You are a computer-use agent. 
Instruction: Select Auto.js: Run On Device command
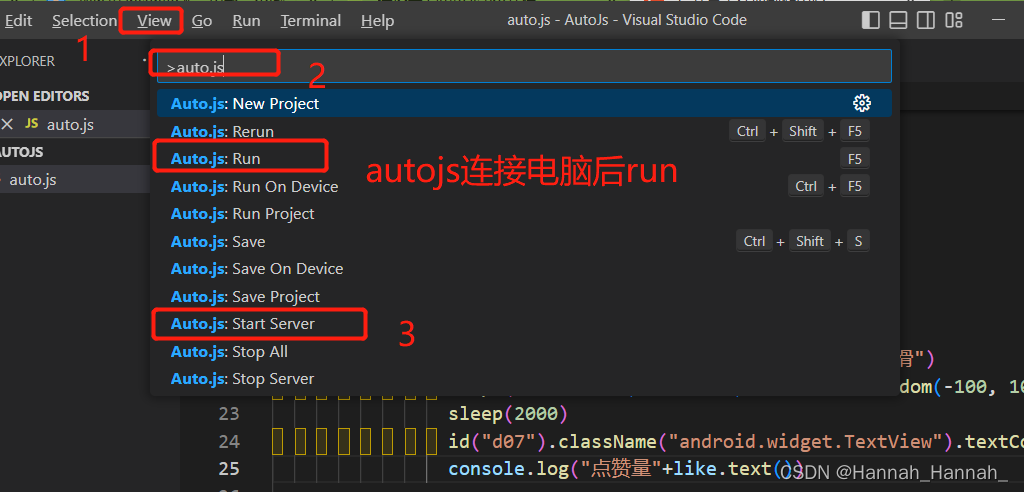pyautogui.click(x=524, y=186)
